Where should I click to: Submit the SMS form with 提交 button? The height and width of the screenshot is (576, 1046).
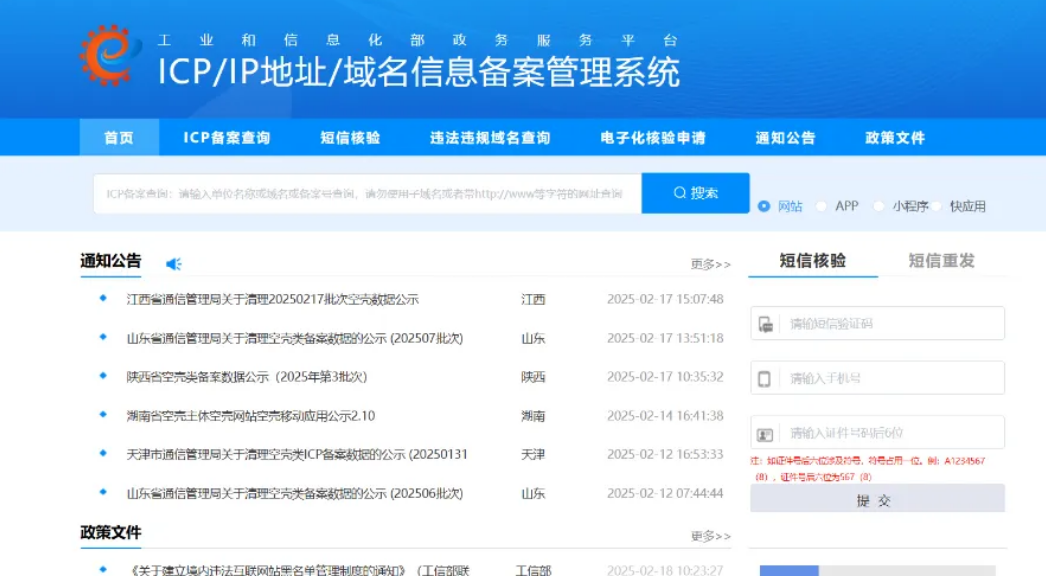click(x=876, y=500)
